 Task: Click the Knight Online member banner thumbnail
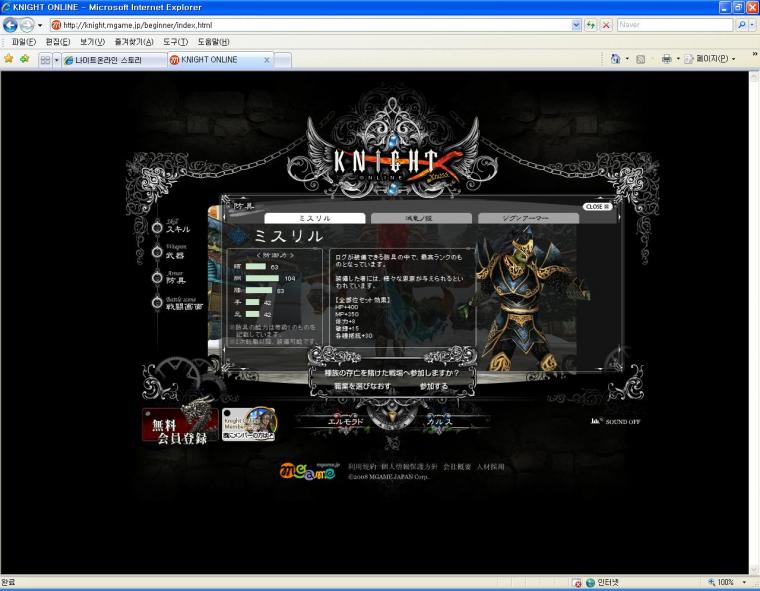point(249,424)
